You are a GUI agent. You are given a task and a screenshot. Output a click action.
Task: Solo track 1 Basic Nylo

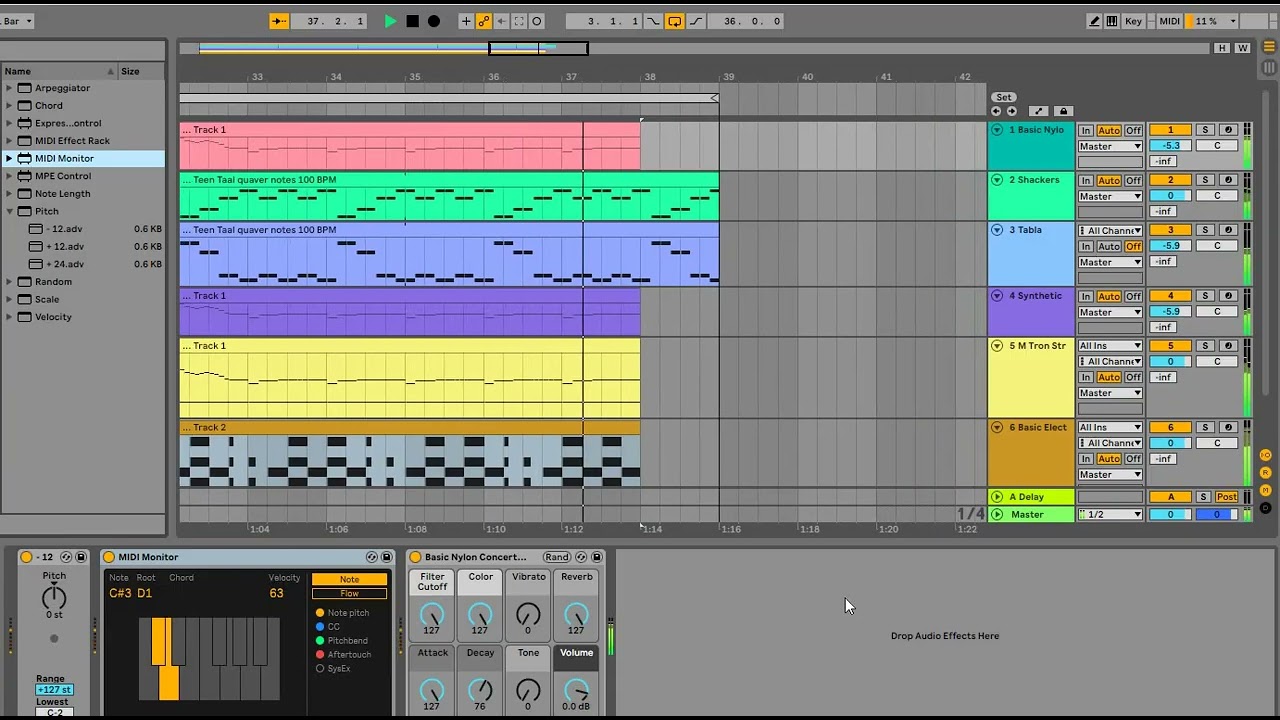1205,130
